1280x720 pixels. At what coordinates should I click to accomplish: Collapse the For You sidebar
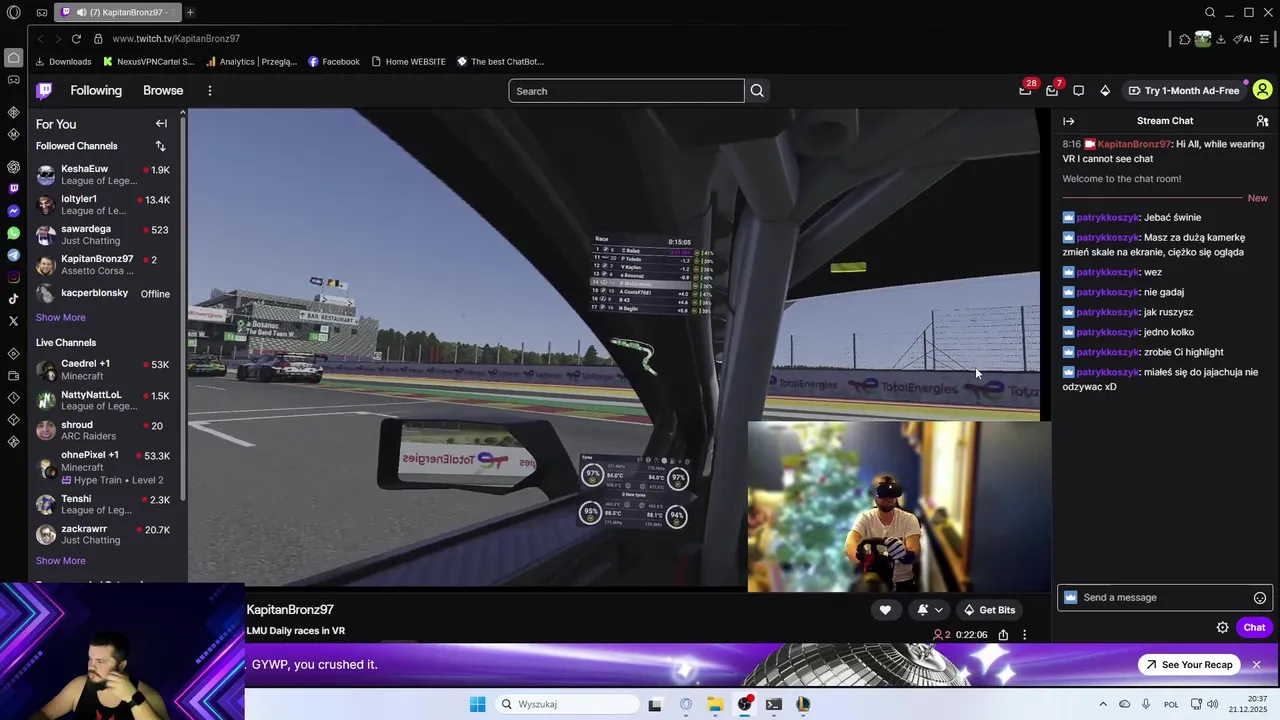[161, 124]
